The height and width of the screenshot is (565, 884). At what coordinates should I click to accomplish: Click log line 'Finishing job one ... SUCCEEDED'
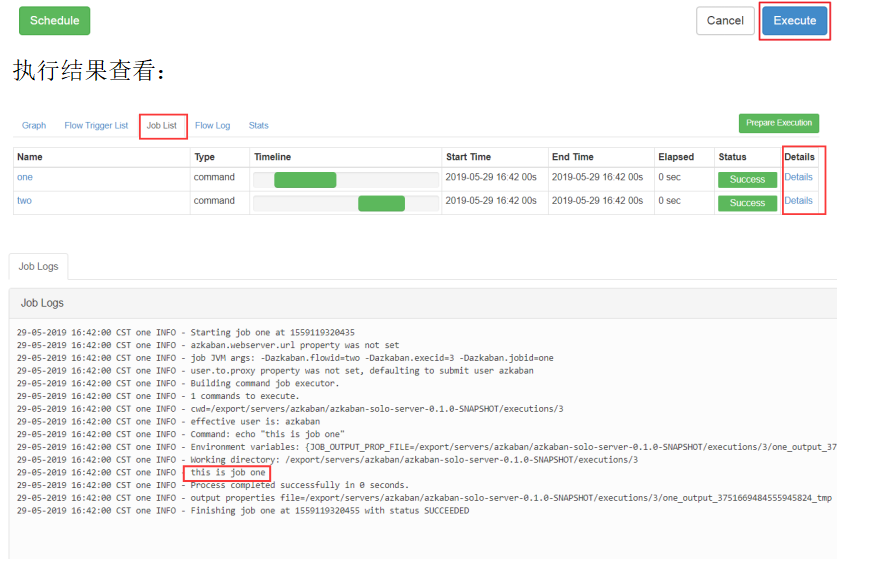(x=243, y=511)
